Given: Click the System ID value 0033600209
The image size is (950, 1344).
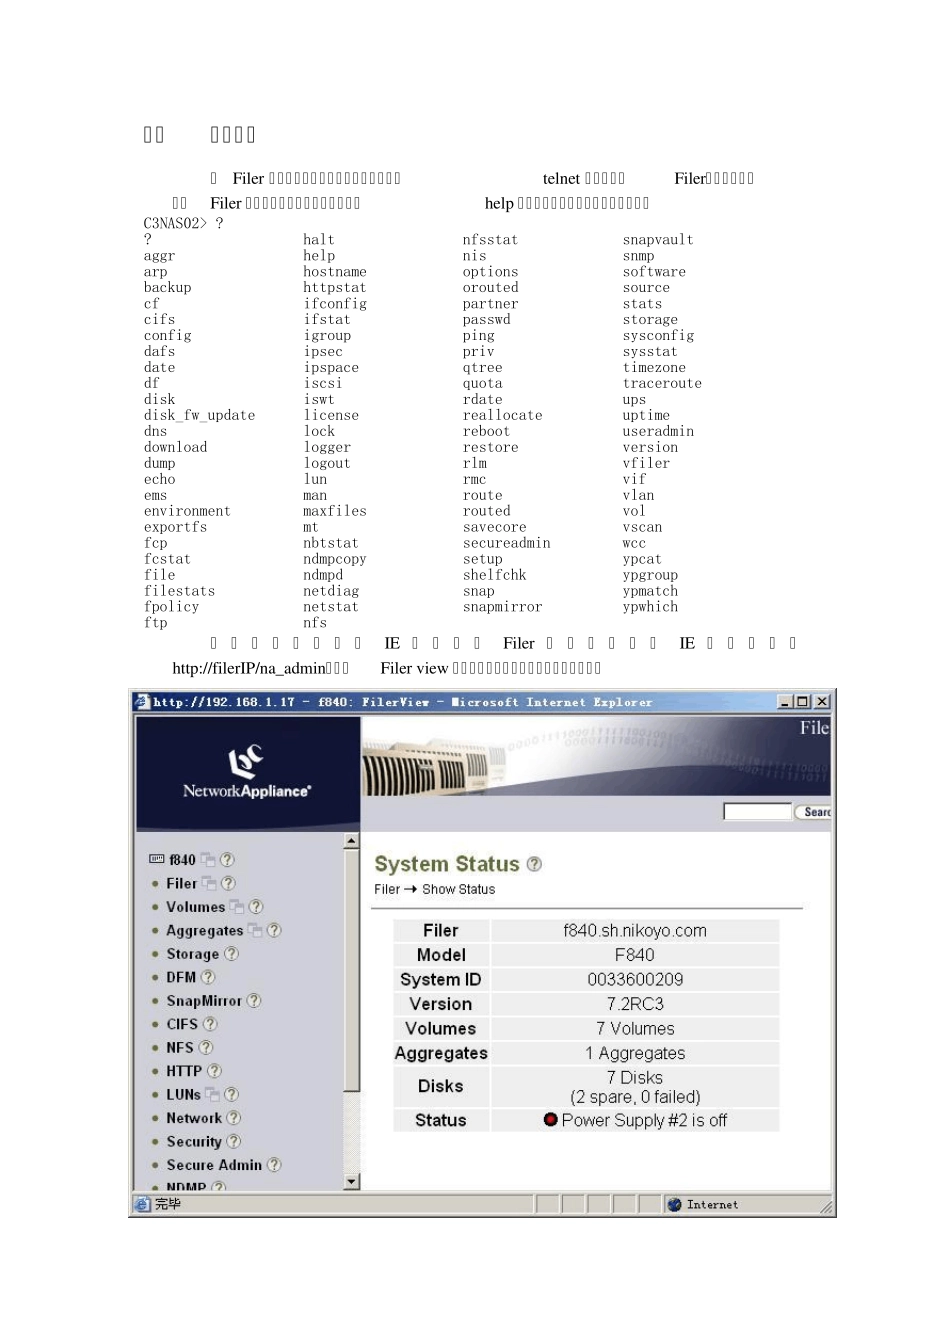Looking at the screenshot, I should 635,979.
